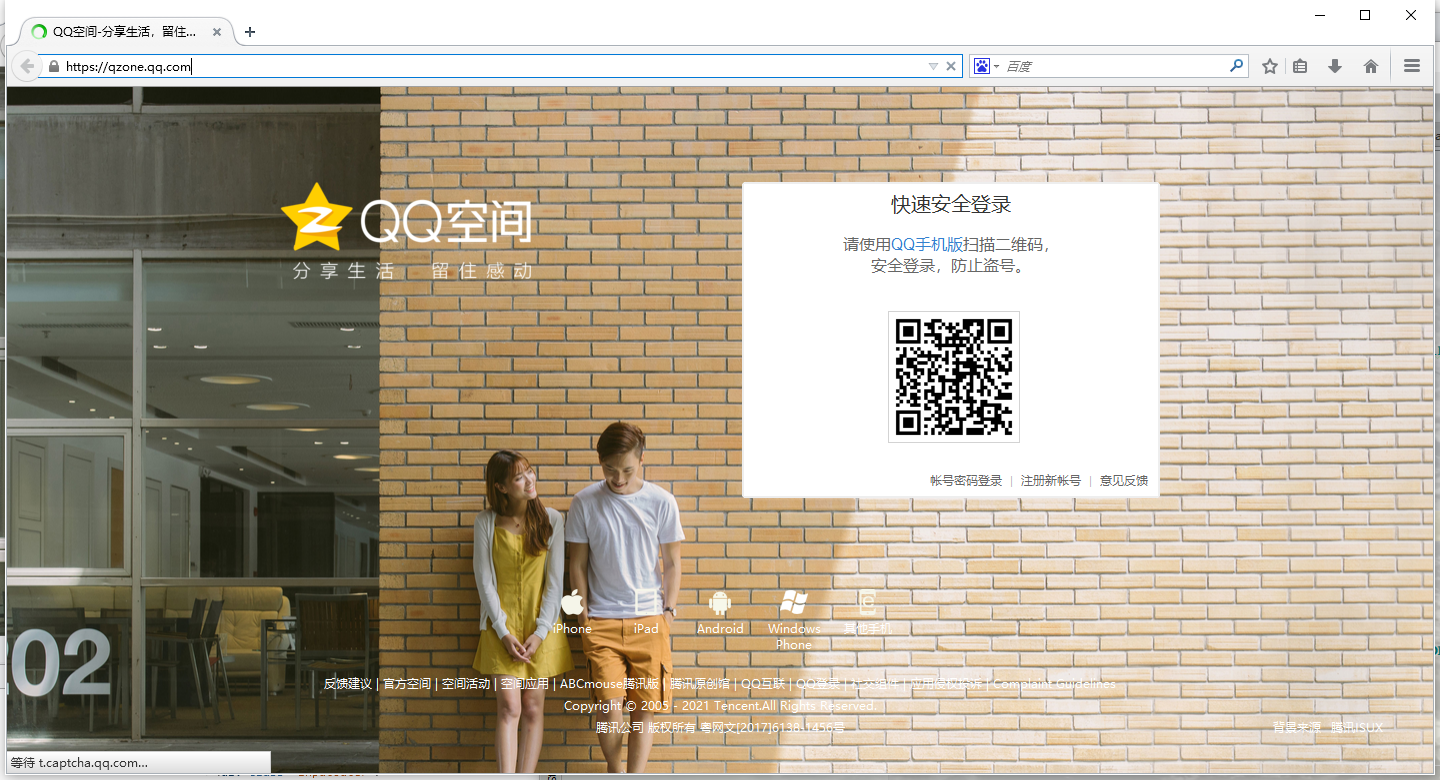Click the back navigation arrow
1440x780 pixels.
coord(25,66)
